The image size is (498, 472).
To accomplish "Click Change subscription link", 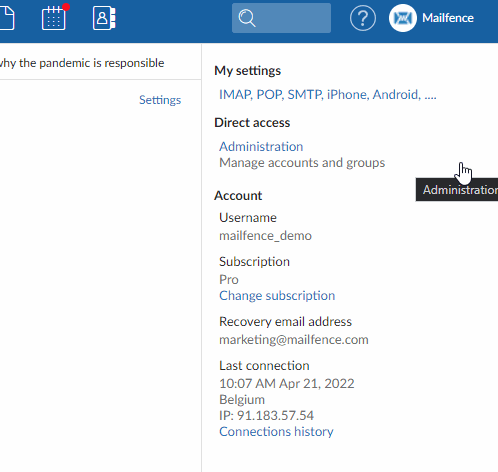I will click(277, 296).
